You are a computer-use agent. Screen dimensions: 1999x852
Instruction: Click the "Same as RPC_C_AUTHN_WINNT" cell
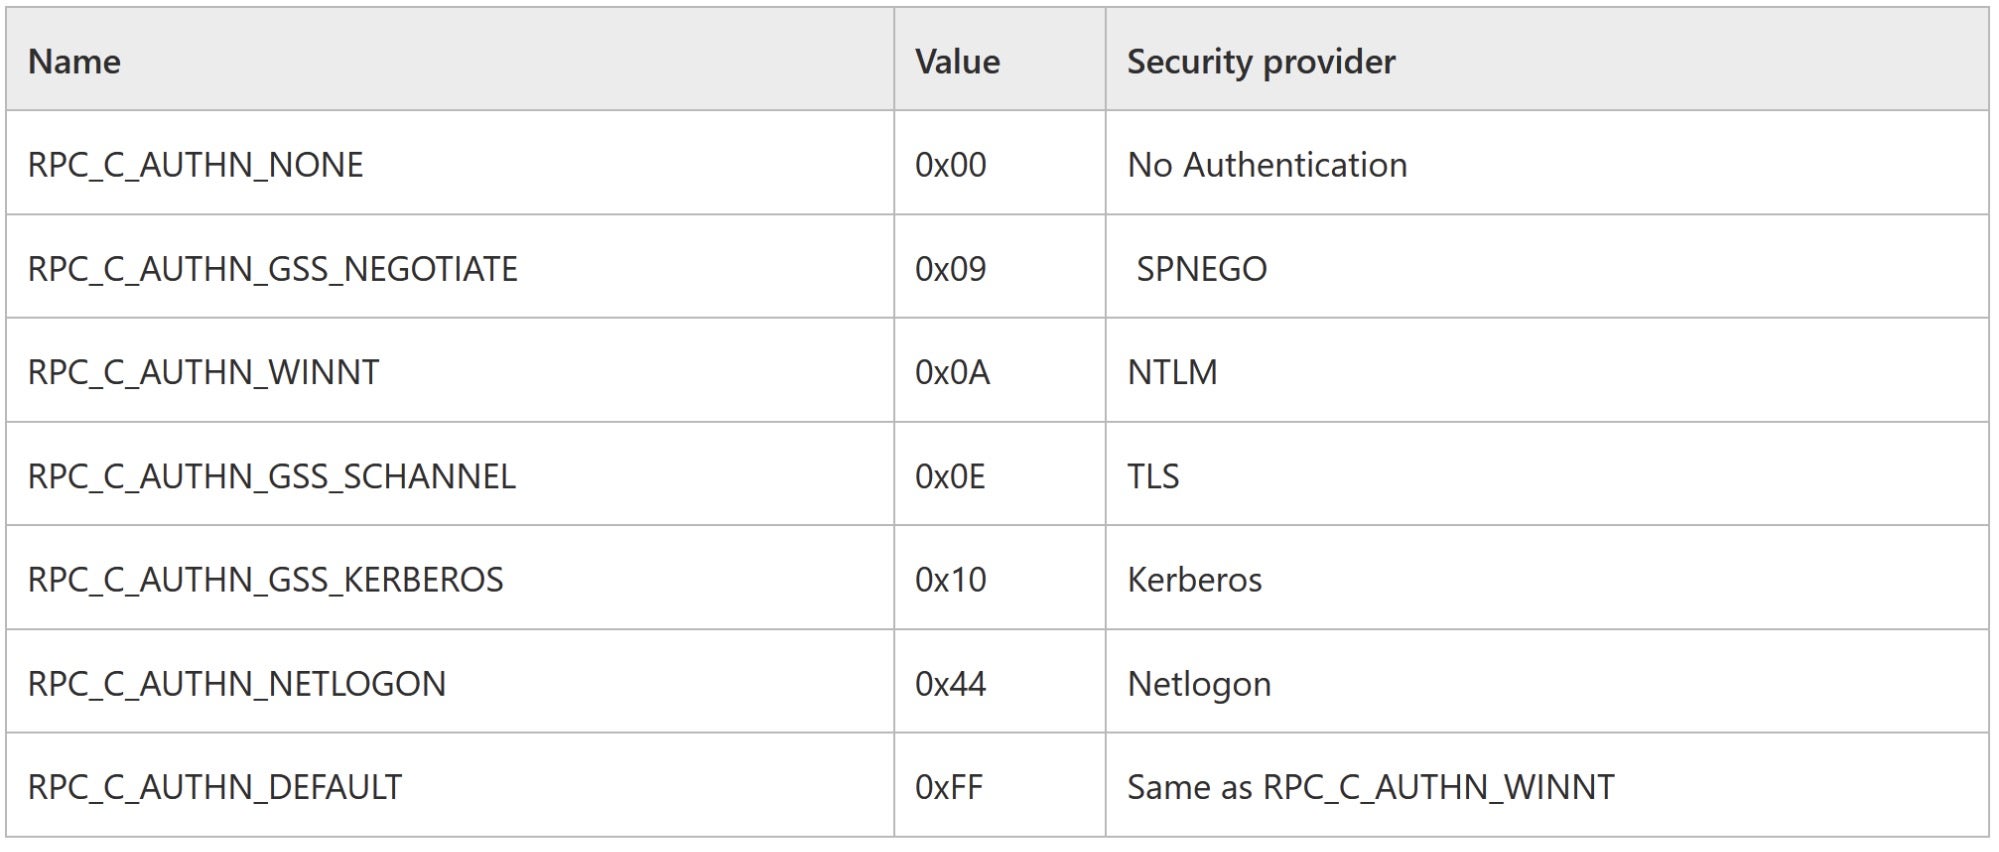tap(1371, 787)
